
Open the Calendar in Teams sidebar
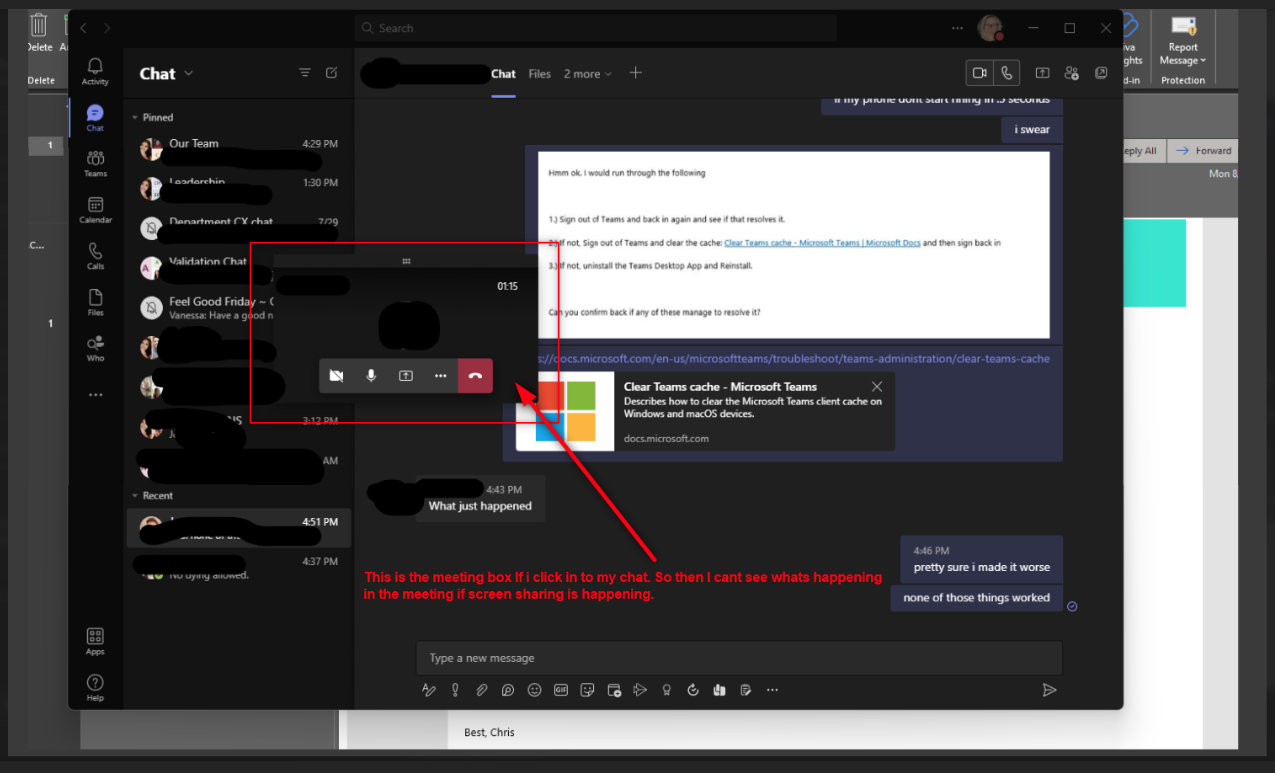click(x=95, y=209)
